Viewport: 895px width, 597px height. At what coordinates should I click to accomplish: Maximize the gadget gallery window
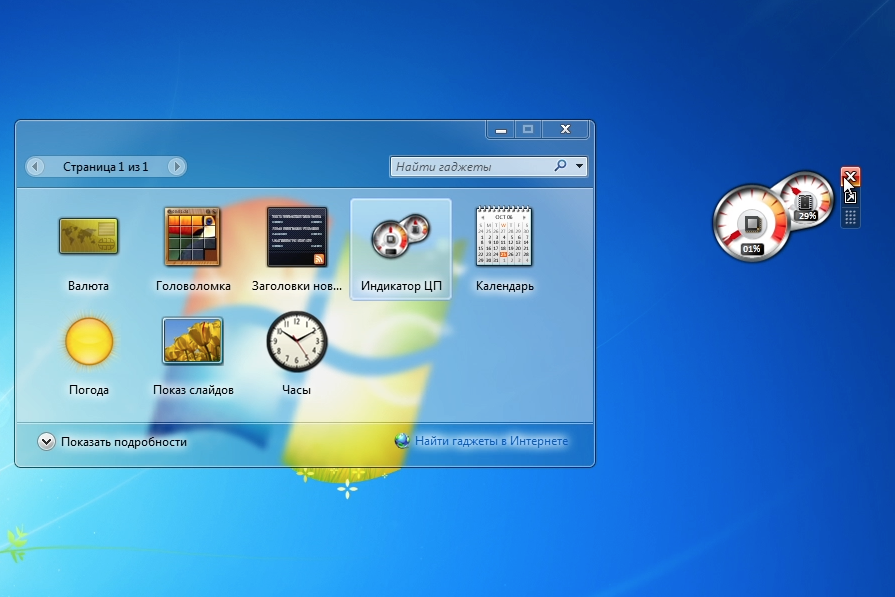(x=528, y=130)
